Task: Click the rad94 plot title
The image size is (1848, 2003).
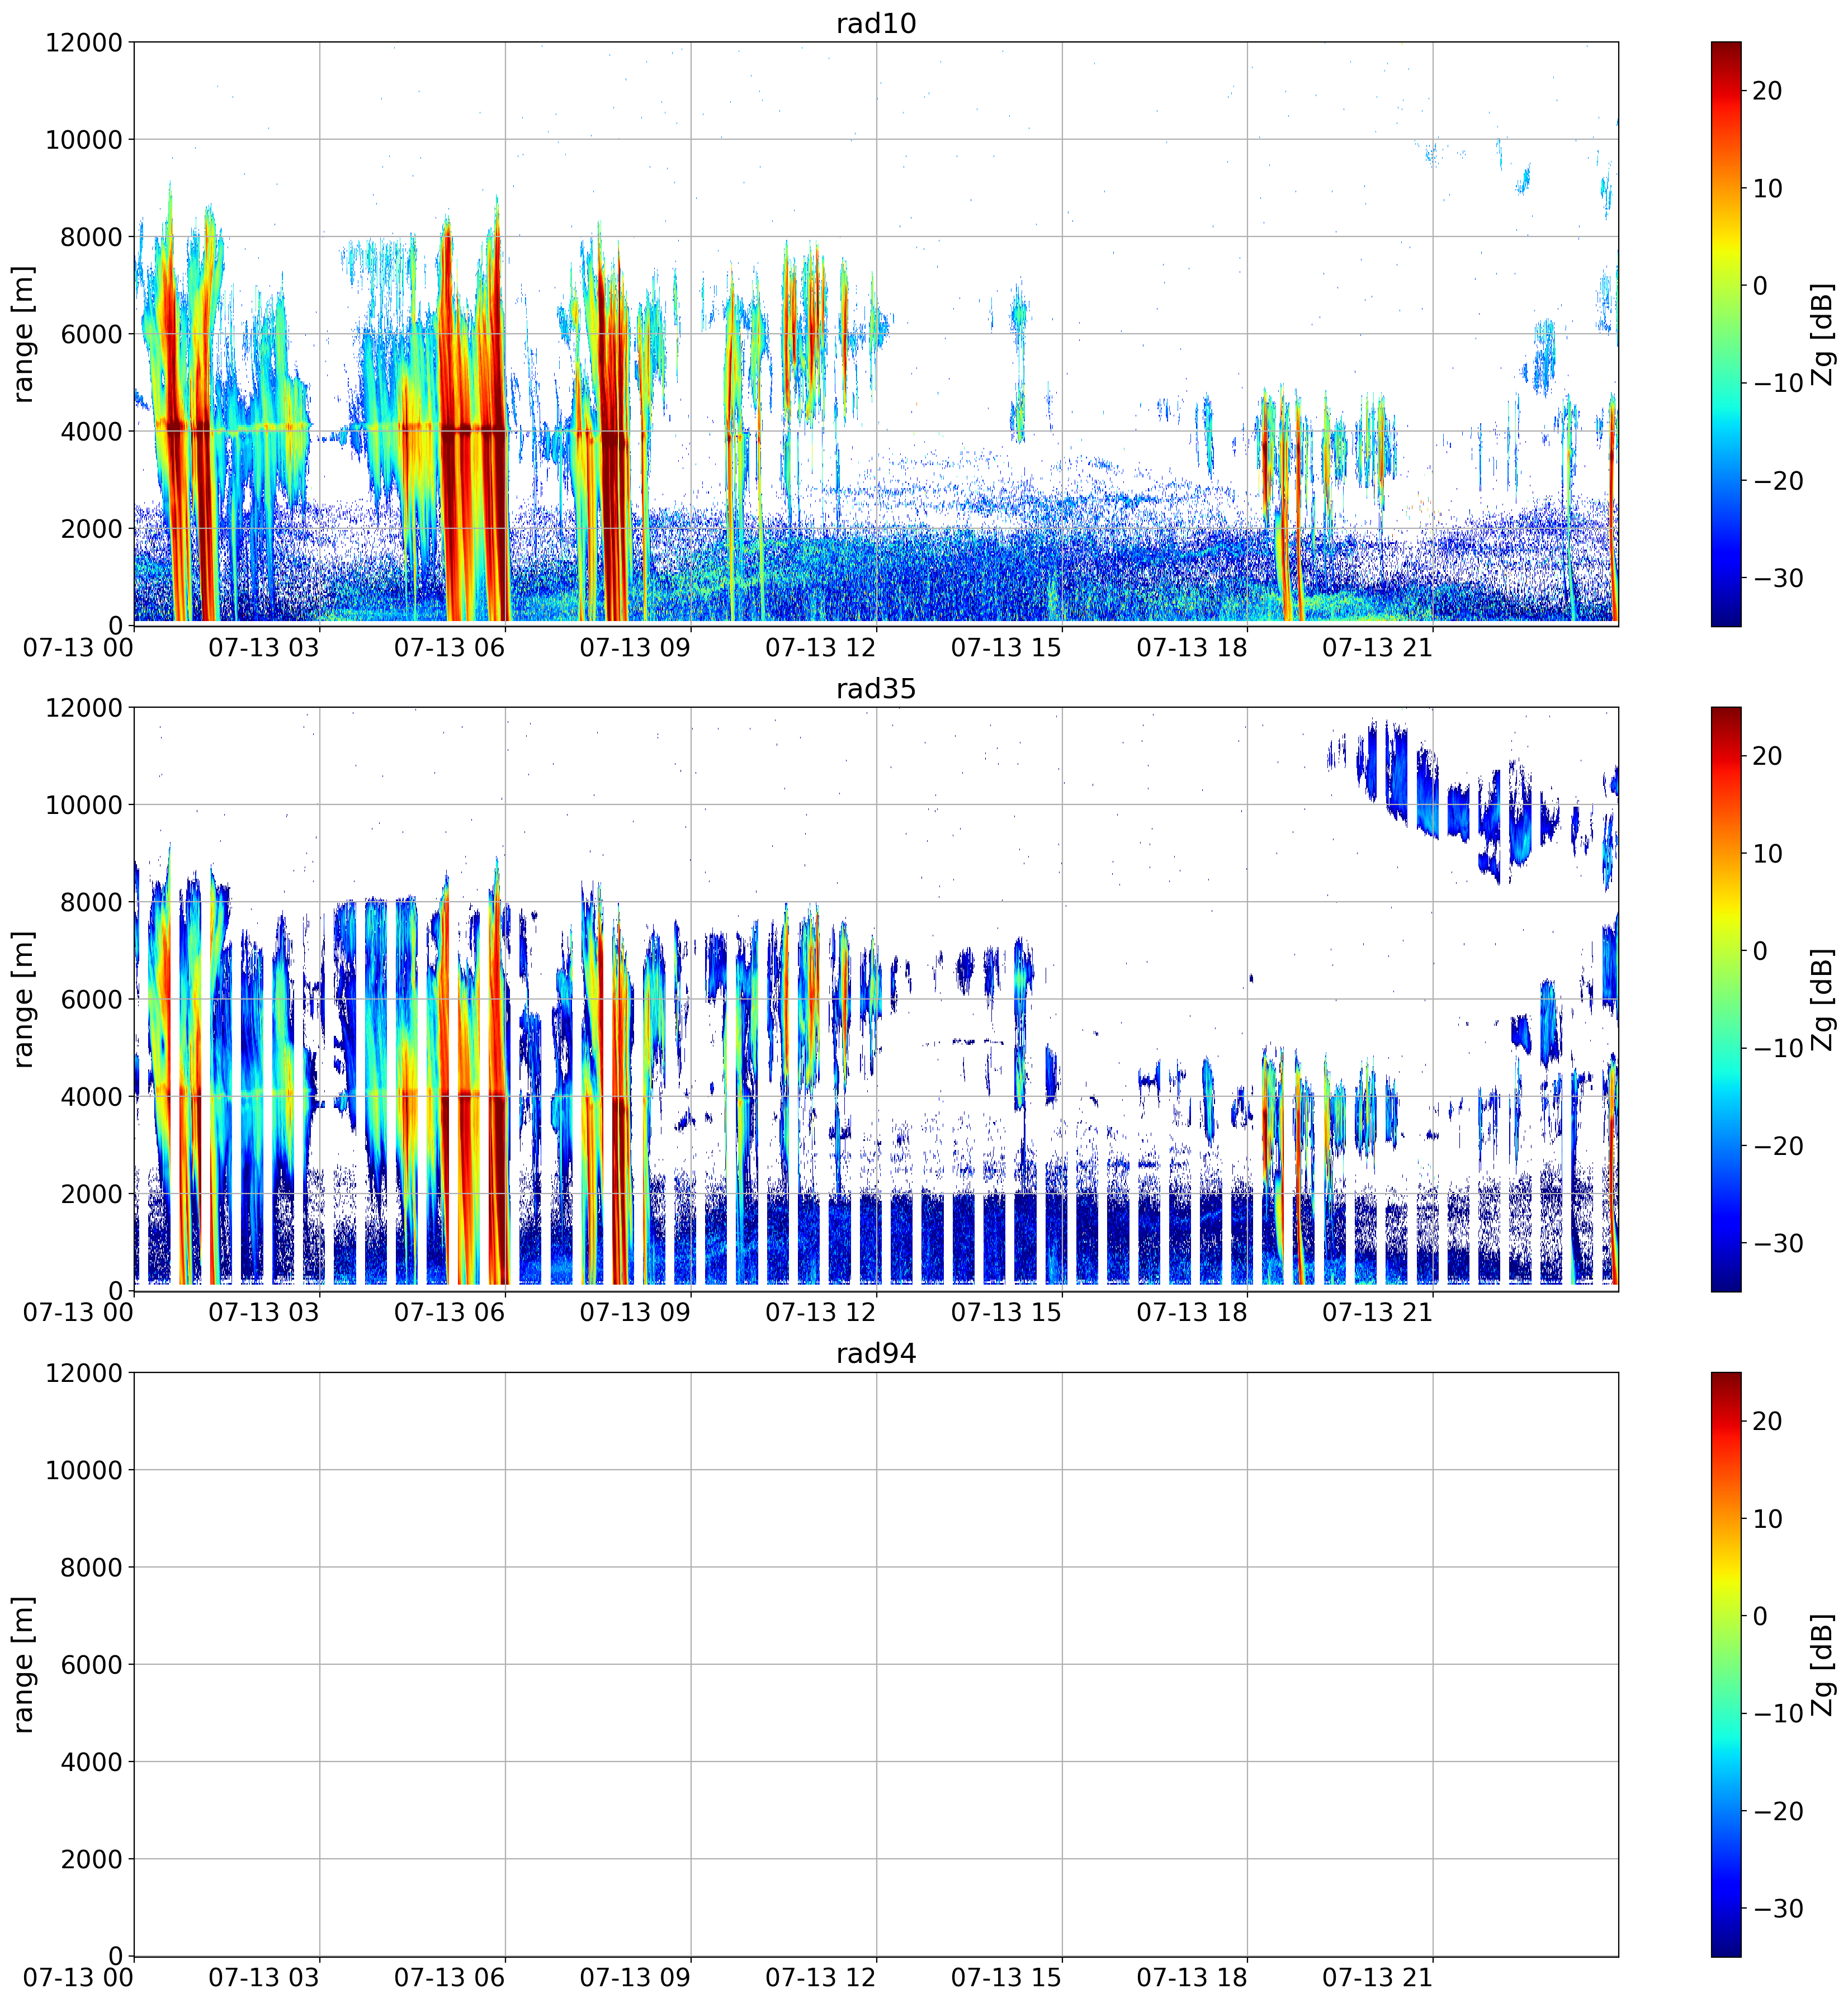Action: (876, 1354)
